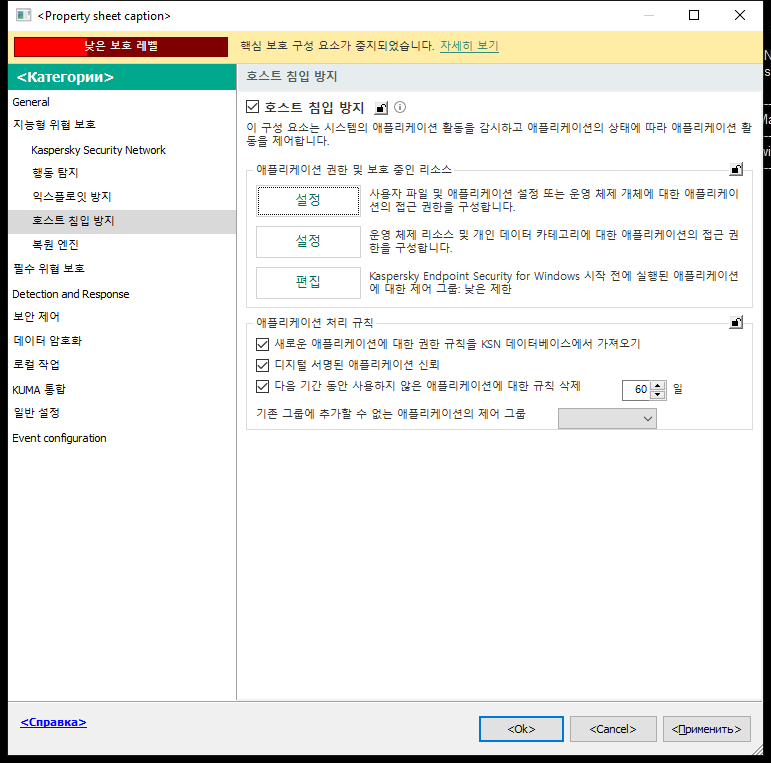Toggle KSN 데이터베이스에서 가져오기 checkbox
This screenshot has height=763, width=771.
[263, 344]
